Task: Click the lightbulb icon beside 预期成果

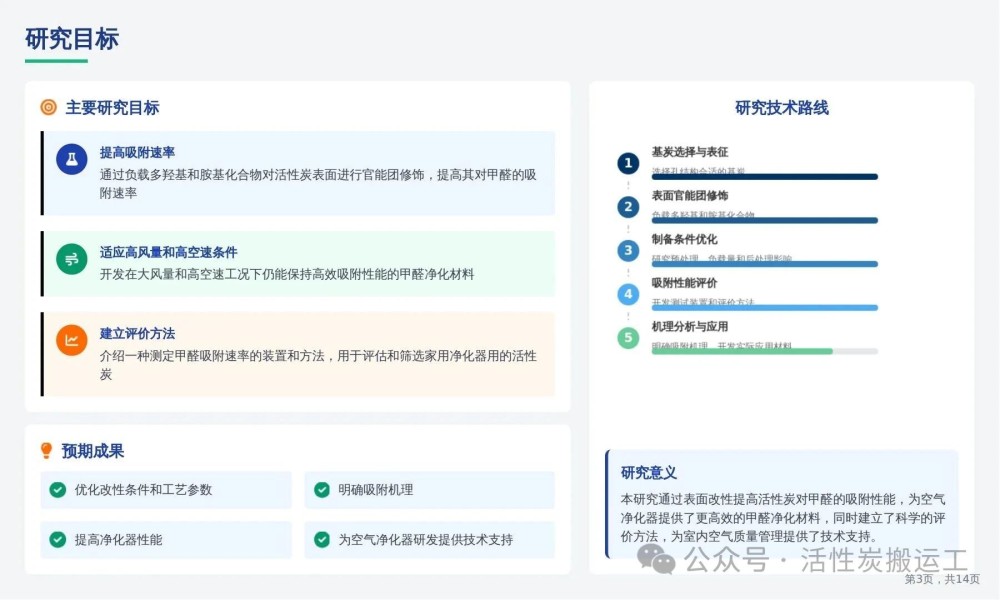Action: (x=47, y=451)
